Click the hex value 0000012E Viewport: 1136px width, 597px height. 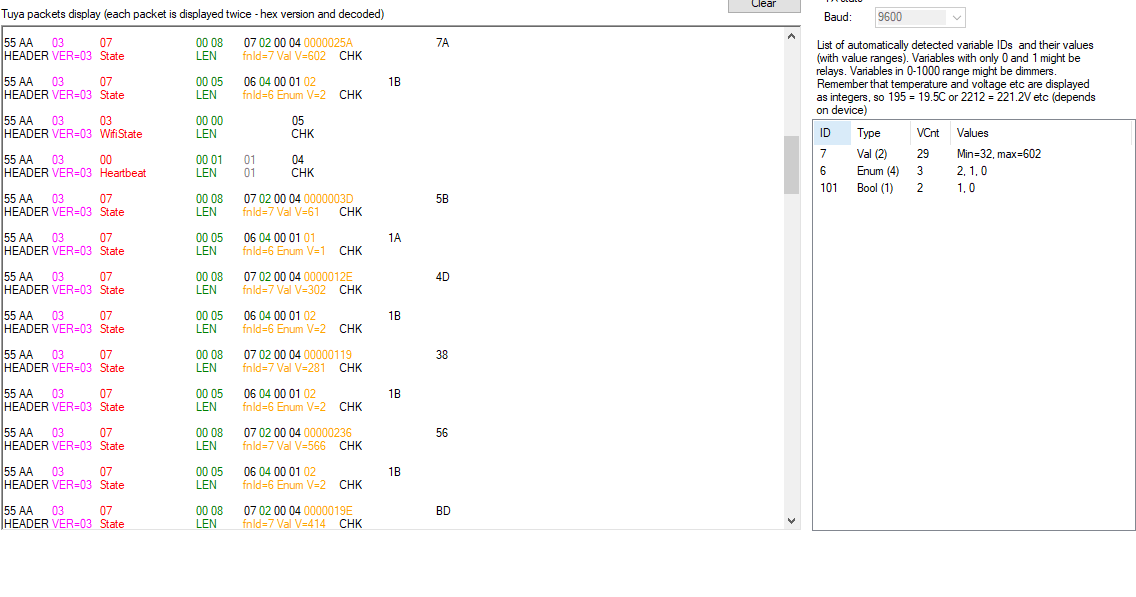click(328, 277)
